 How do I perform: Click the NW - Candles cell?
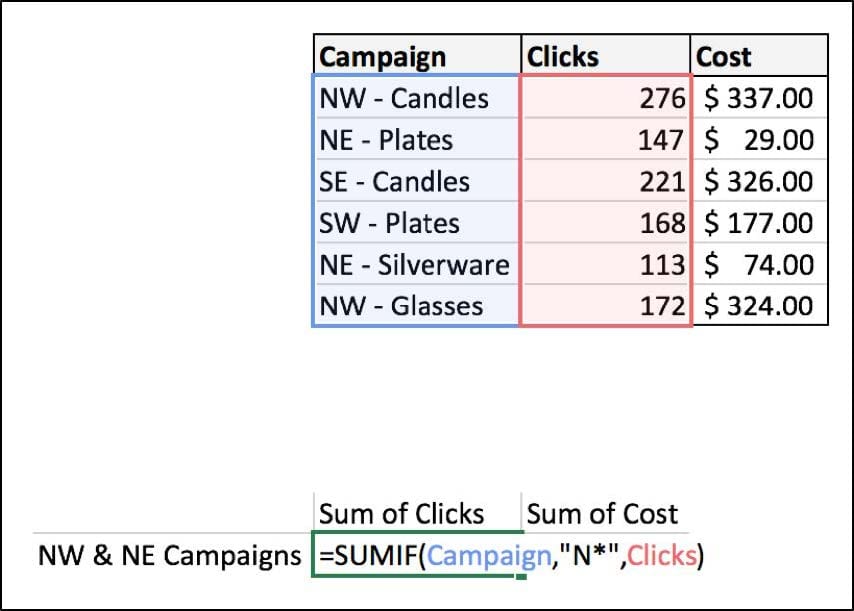pyautogui.click(x=417, y=97)
